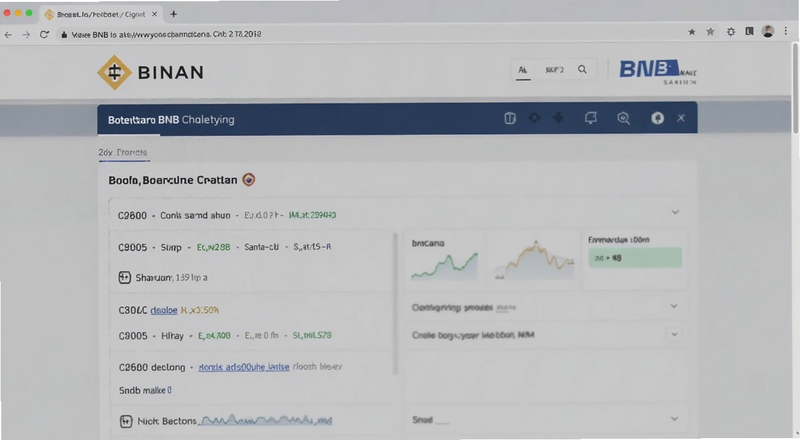The height and width of the screenshot is (440, 800).
Task: Select the SOF2 tab near the search icon
Action: [555, 70]
